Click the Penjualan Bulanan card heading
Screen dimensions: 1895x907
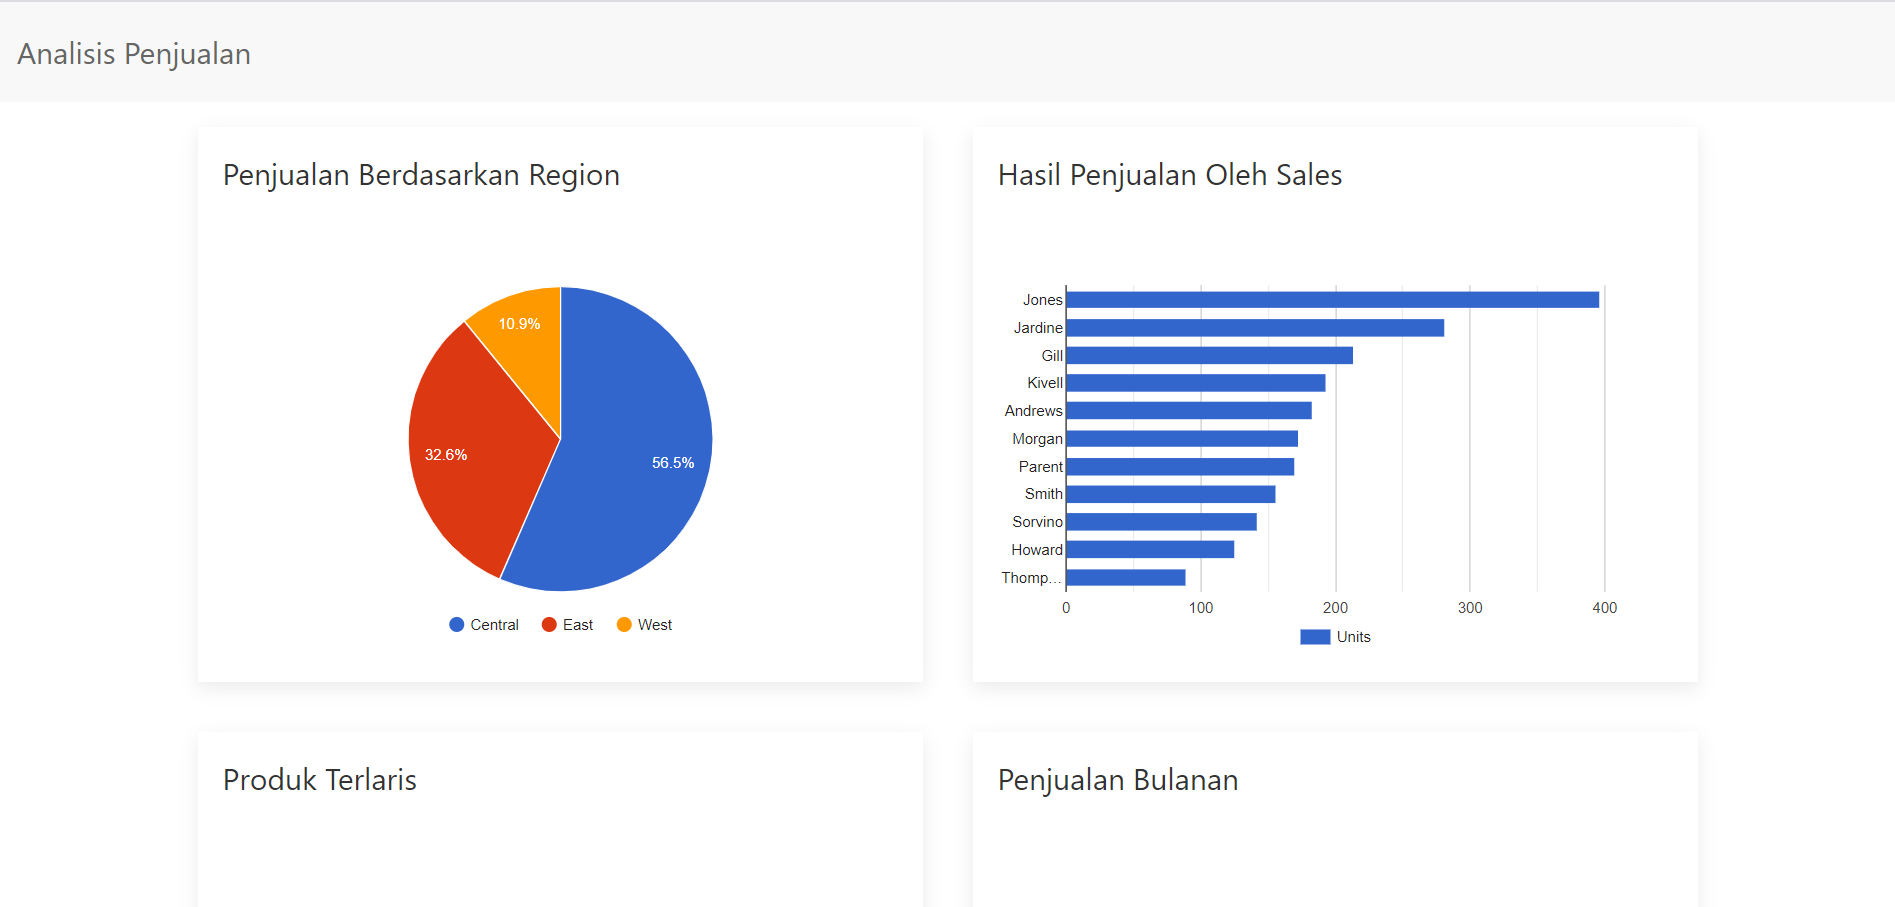pyautogui.click(x=1118, y=780)
